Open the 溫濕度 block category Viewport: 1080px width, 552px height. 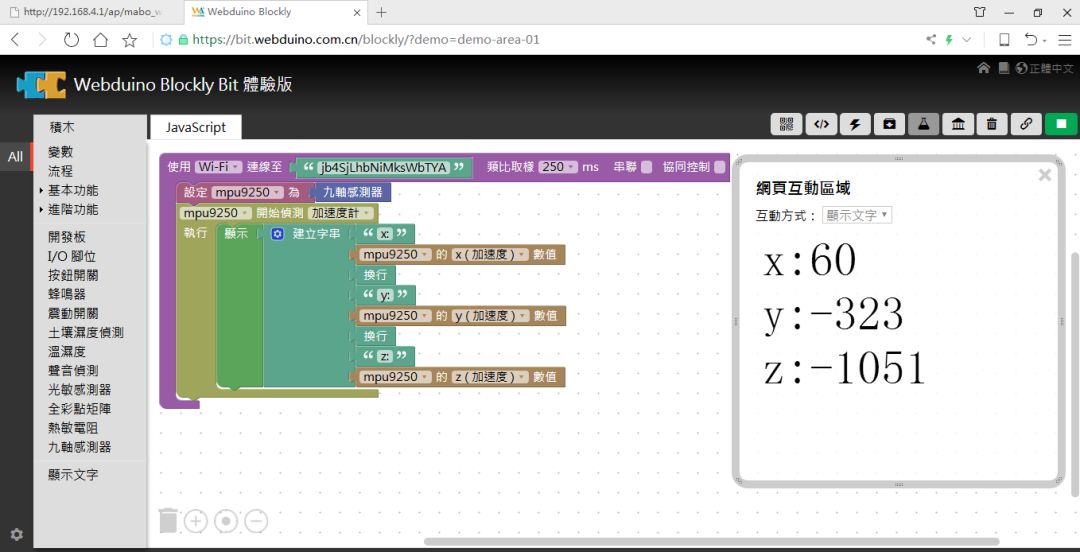tap(67, 351)
